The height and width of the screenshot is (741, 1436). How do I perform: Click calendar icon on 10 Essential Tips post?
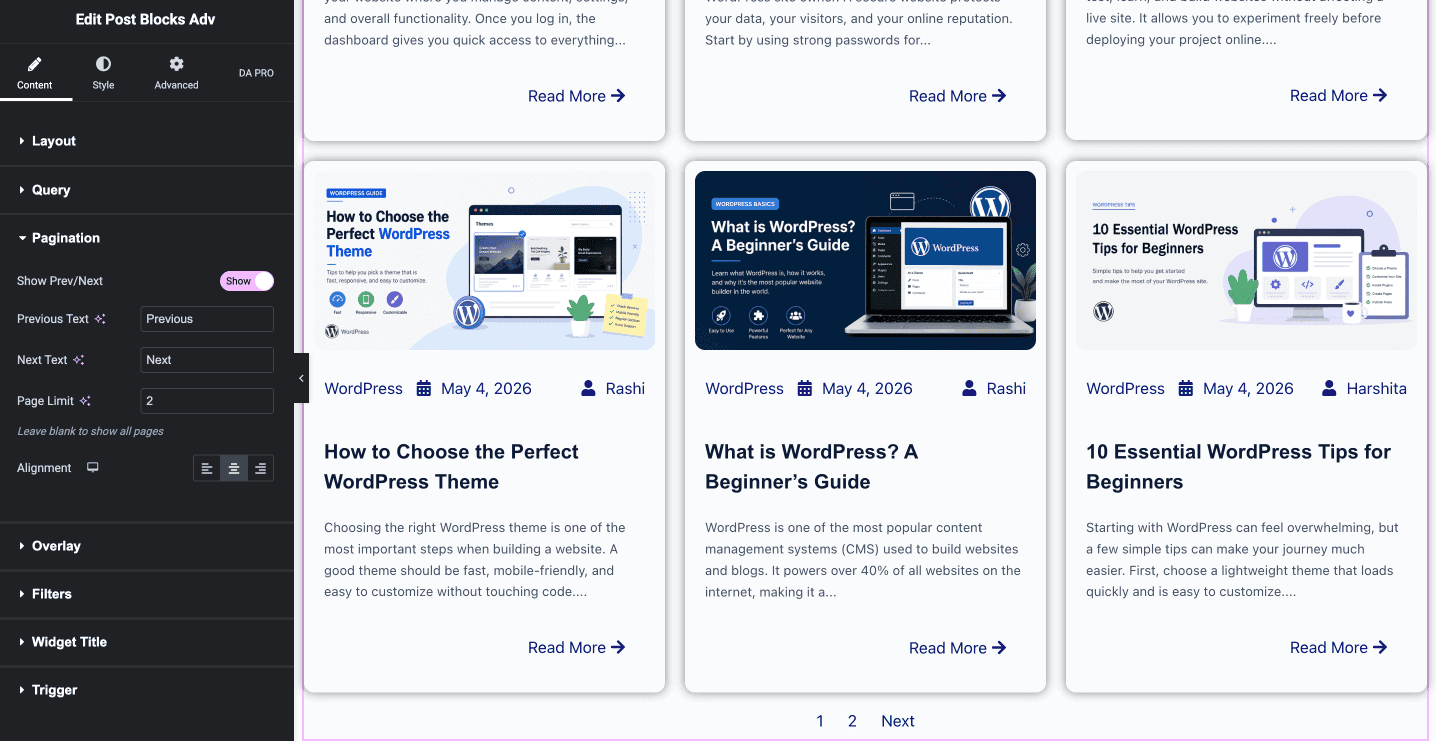pos(1186,388)
